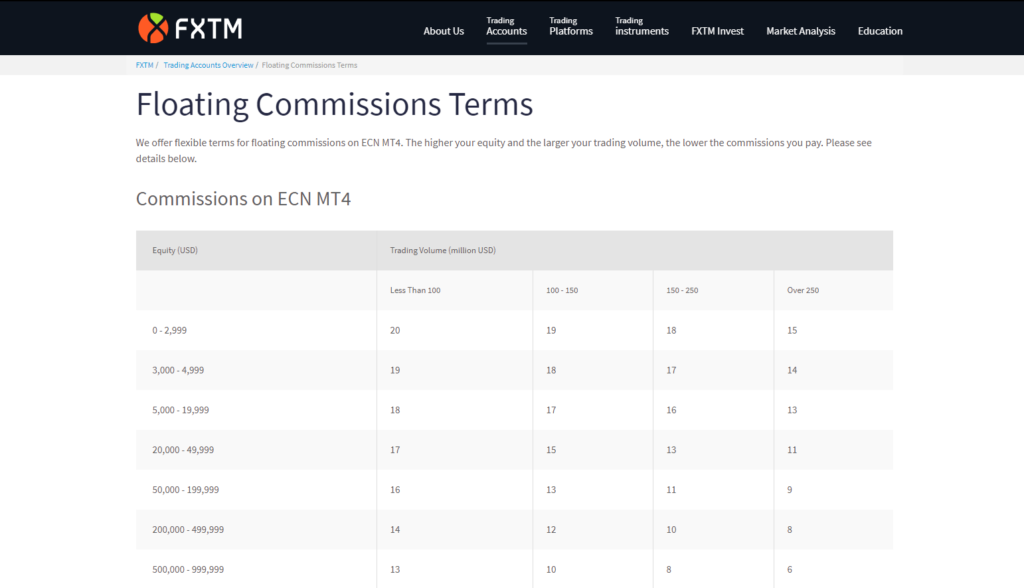Navigate to FXTM Invest
This screenshot has height=588, width=1024.
717,31
